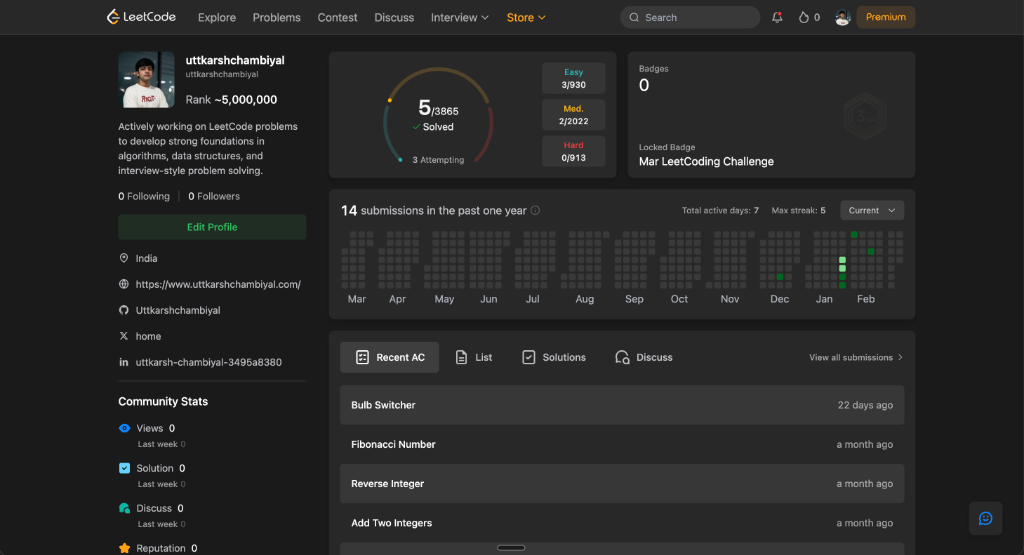Open the Bulb Switcher submission row
The width and height of the screenshot is (1024, 555).
tap(622, 405)
